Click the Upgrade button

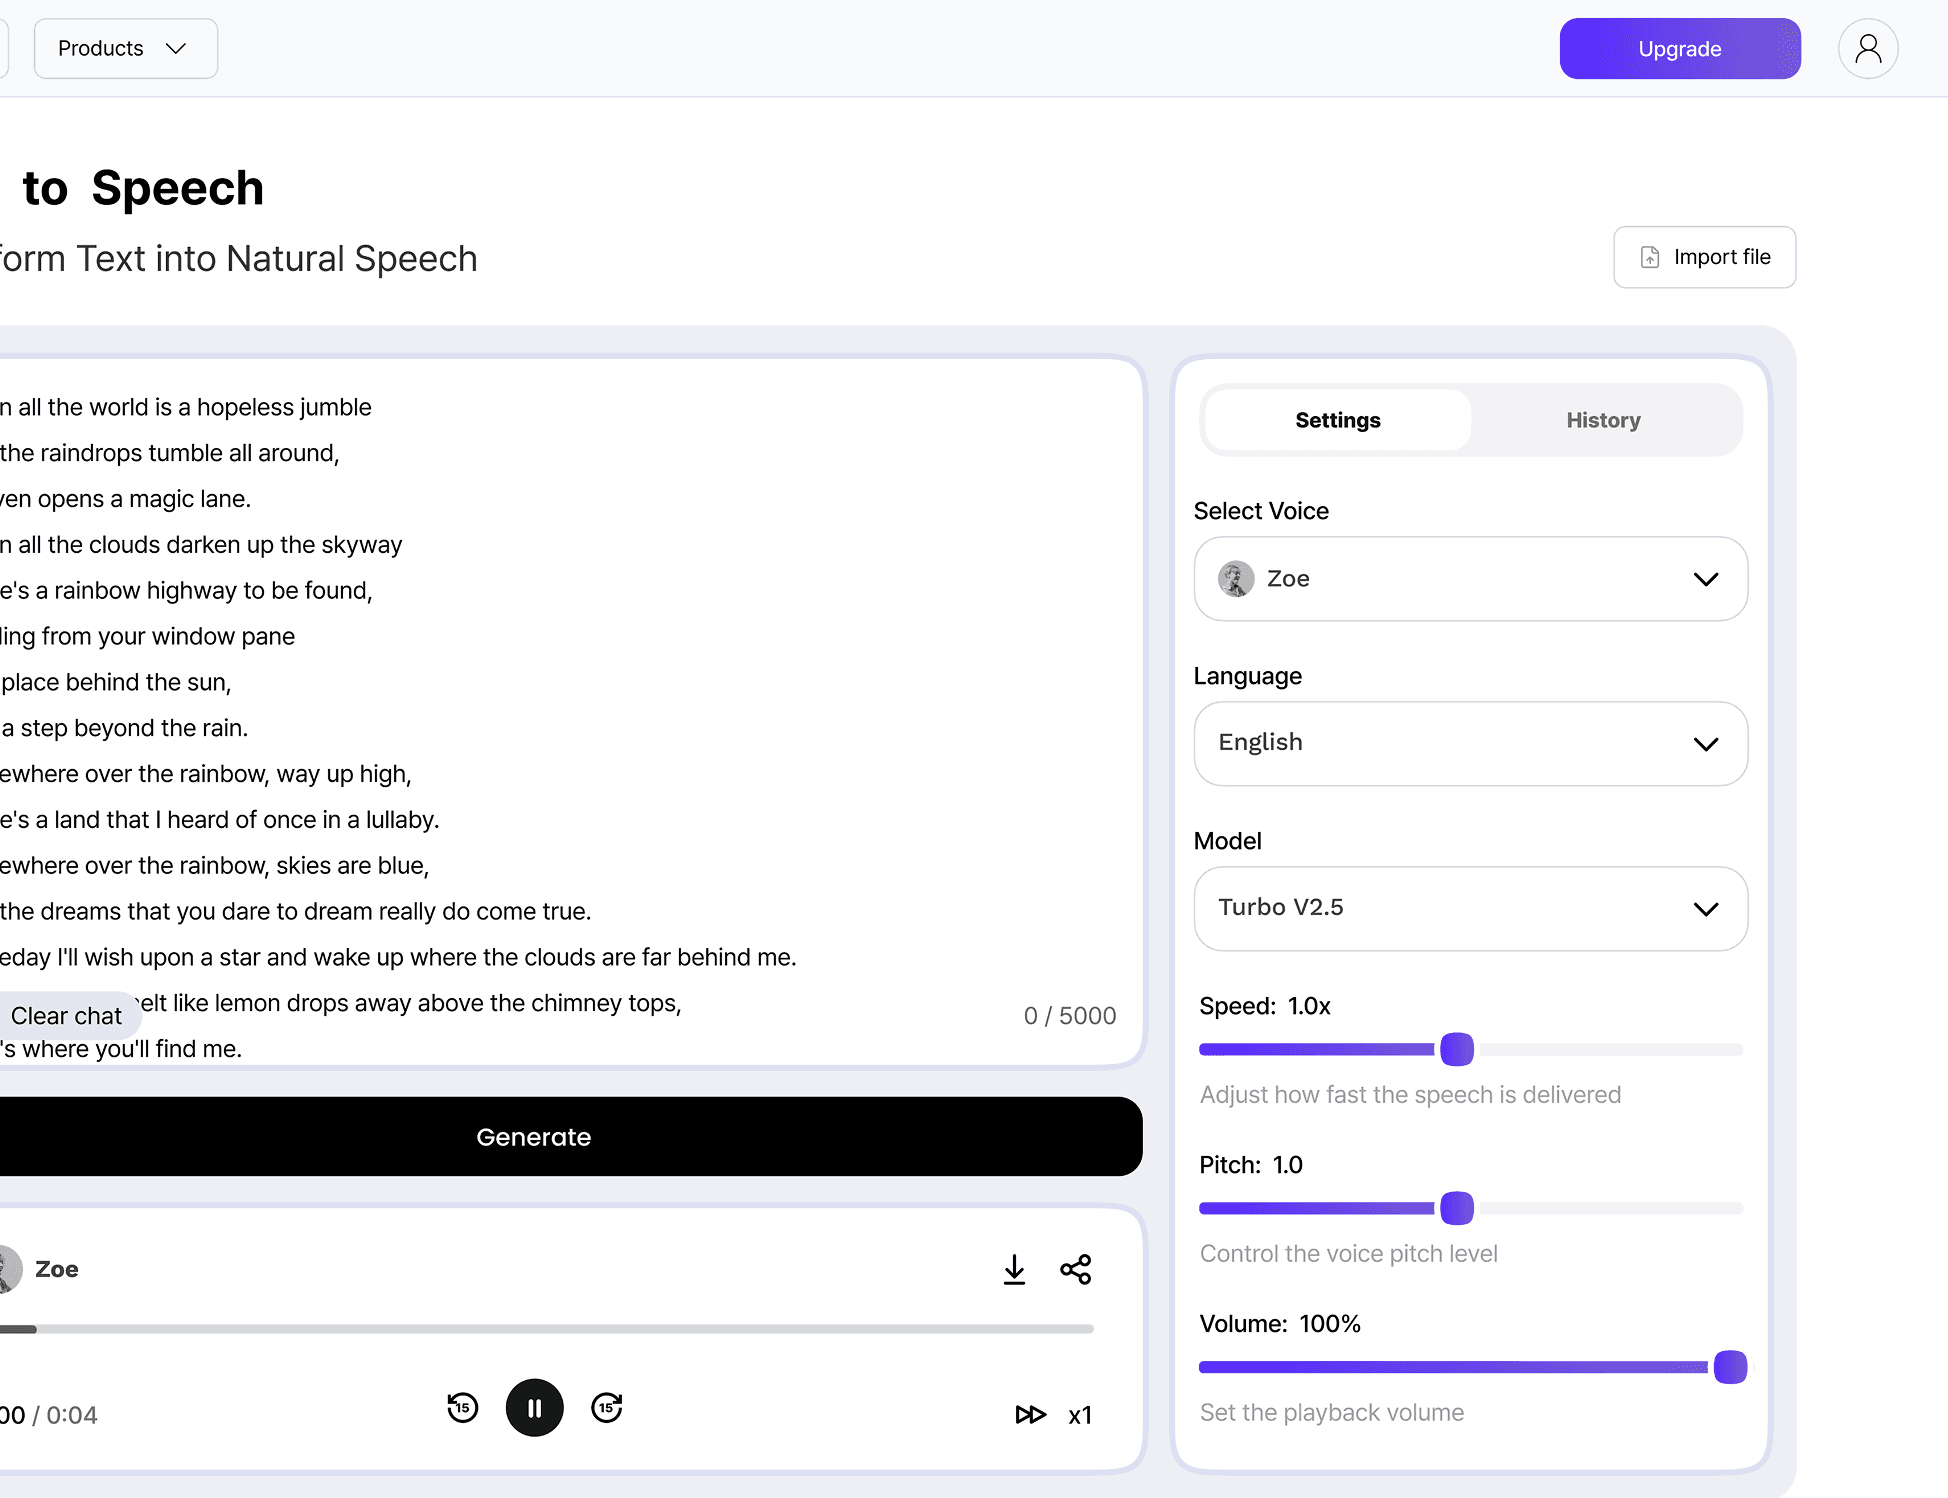pos(1679,49)
